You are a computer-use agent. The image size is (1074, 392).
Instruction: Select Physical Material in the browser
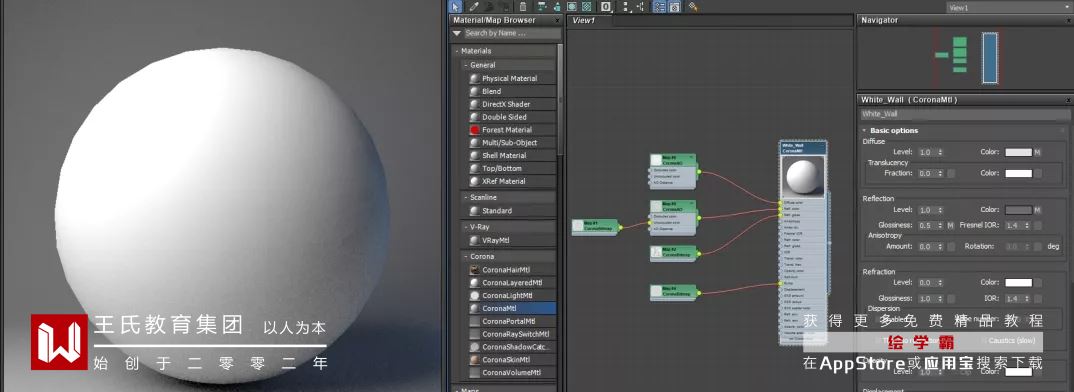[x=509, y=79]
